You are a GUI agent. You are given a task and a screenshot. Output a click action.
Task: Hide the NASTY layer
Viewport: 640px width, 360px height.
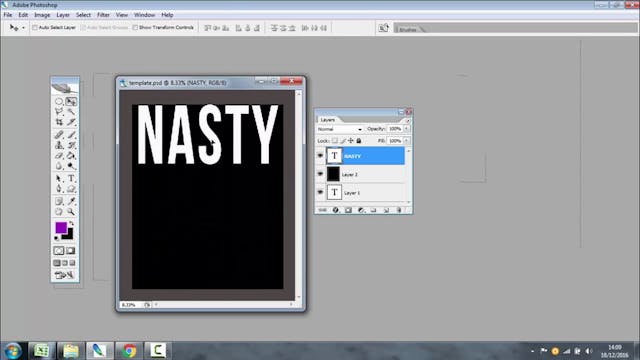click(320, 156)
